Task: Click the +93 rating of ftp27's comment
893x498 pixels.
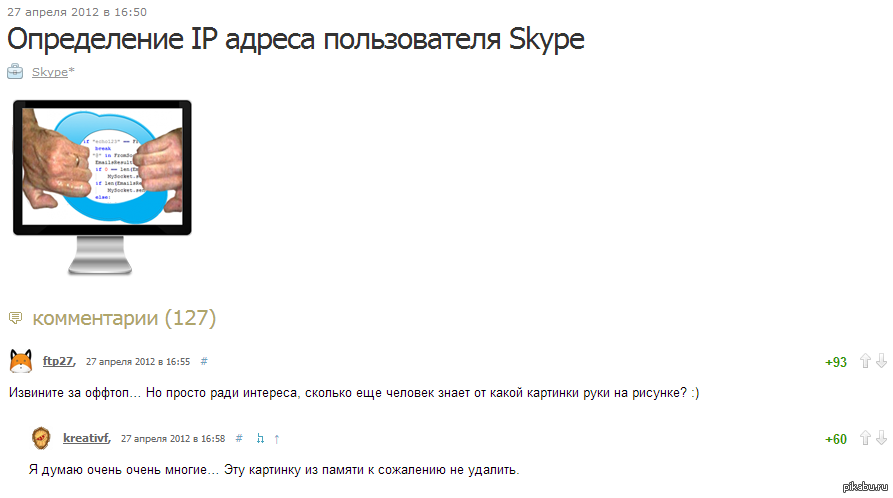Action: pyautogui.click(x=836, y=362)
